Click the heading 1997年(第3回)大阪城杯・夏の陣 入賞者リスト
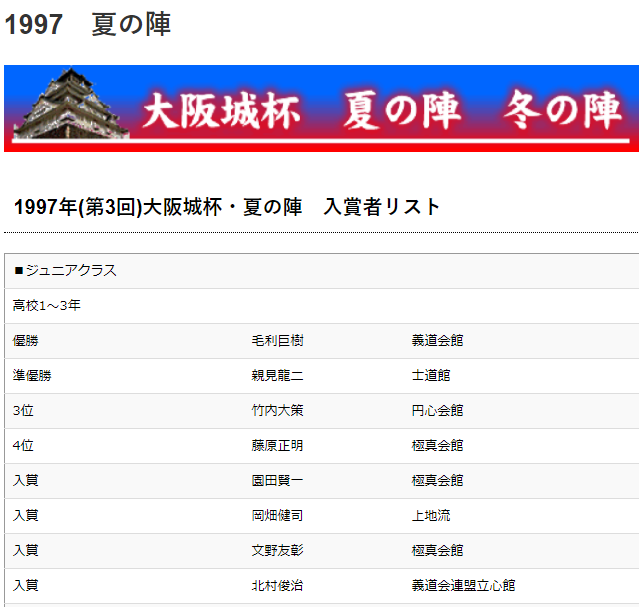The image size is (639, 607). coord(227,207)
